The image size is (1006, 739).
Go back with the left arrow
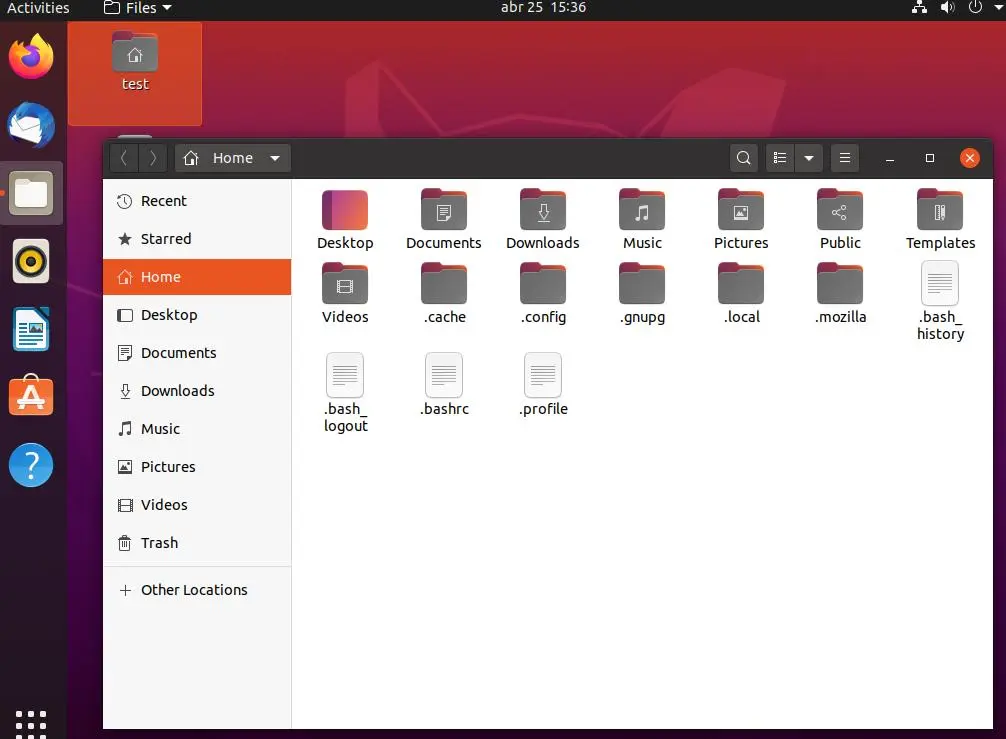pos(124,158)
